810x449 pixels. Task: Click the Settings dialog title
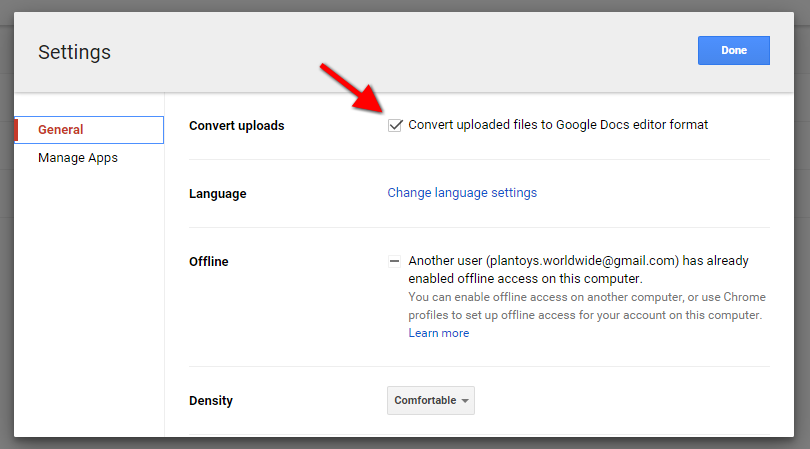coord(74,52)
